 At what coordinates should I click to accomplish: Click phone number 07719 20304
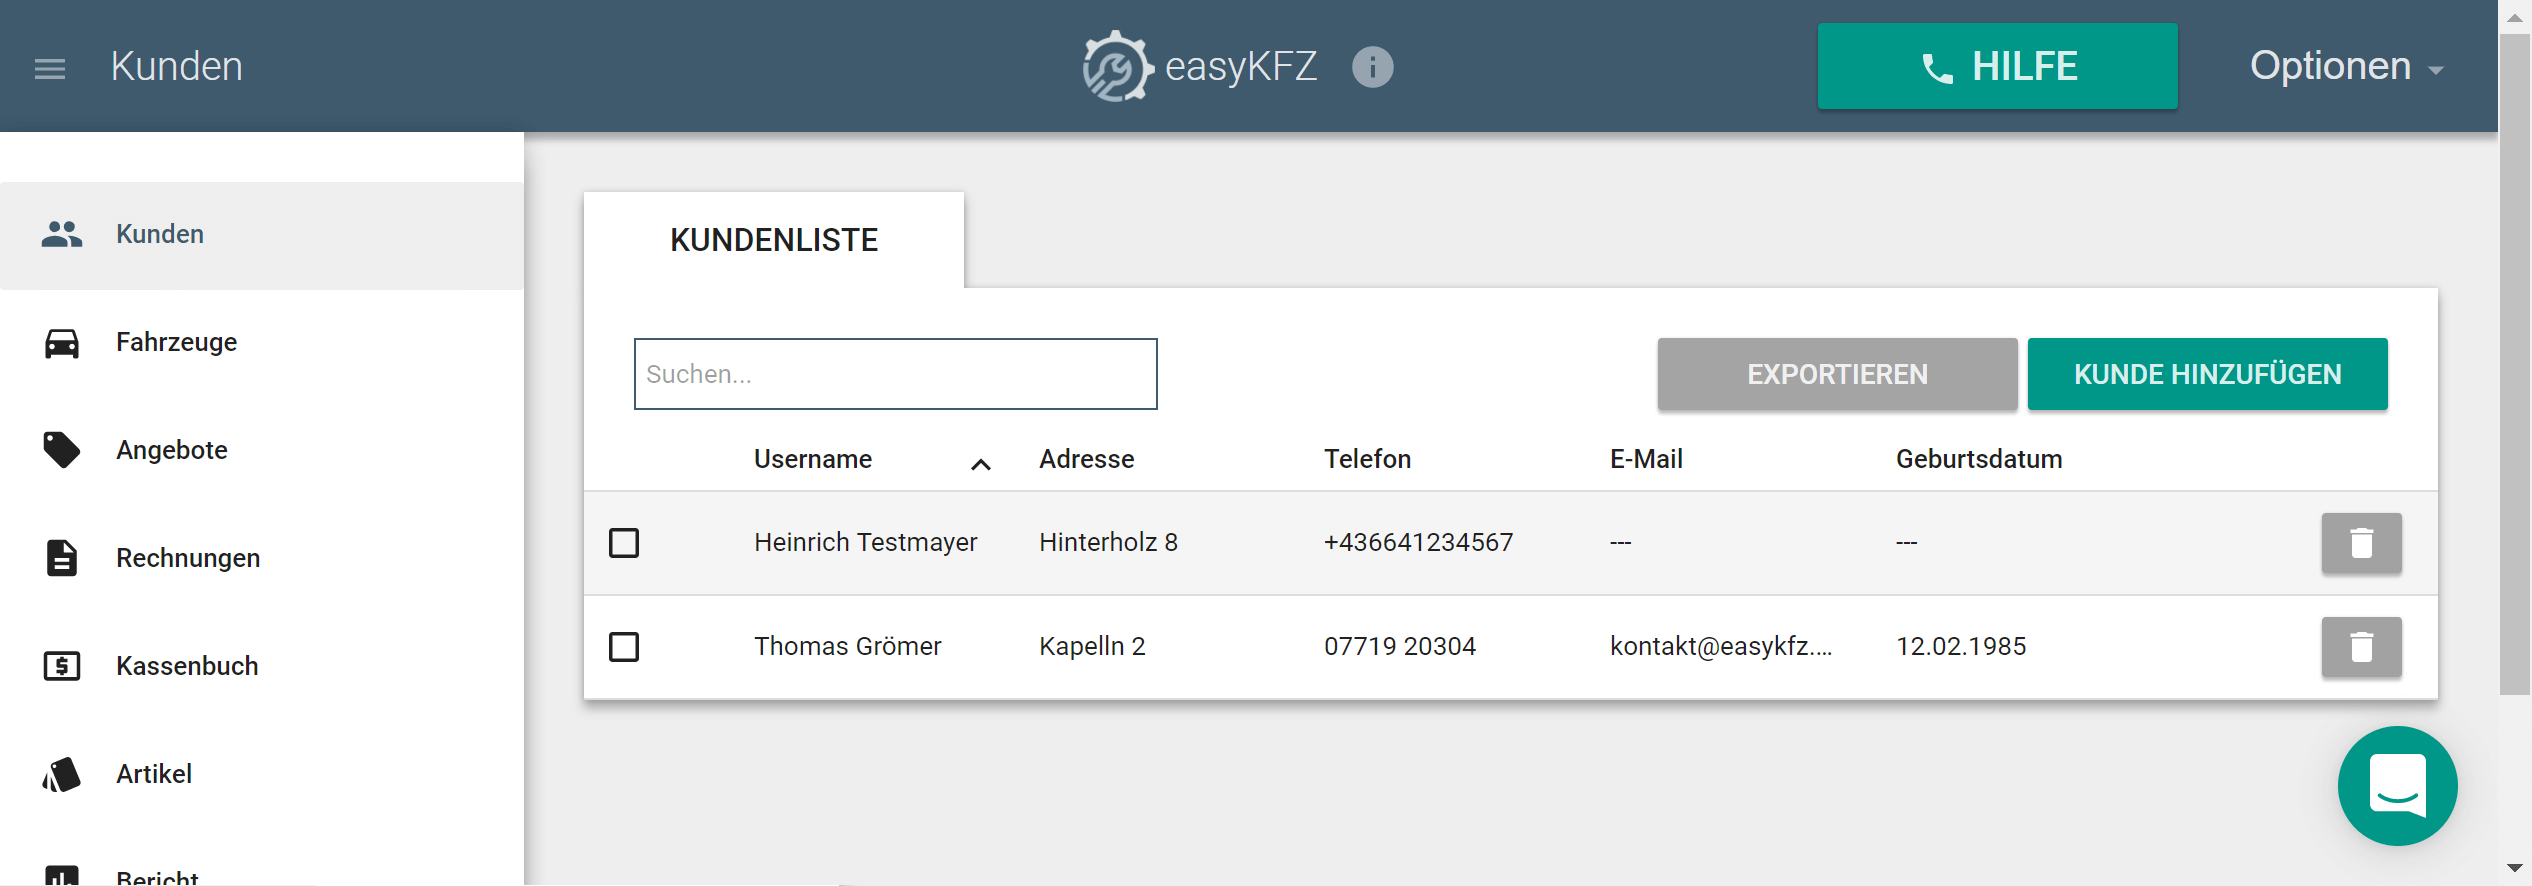click(1400, 646)
